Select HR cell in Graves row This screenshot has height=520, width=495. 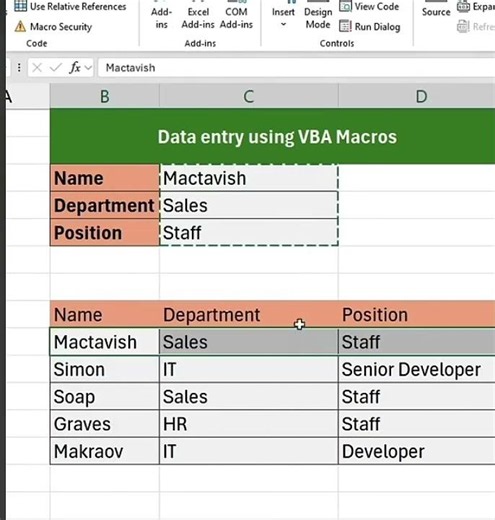tap(249, 424)
